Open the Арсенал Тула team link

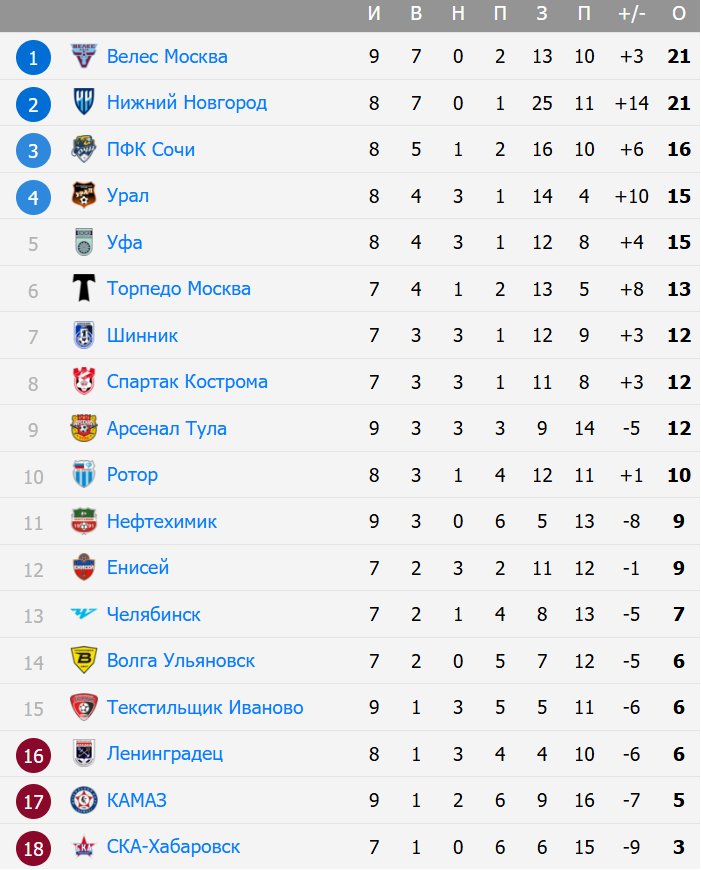[x=167, y=428]
